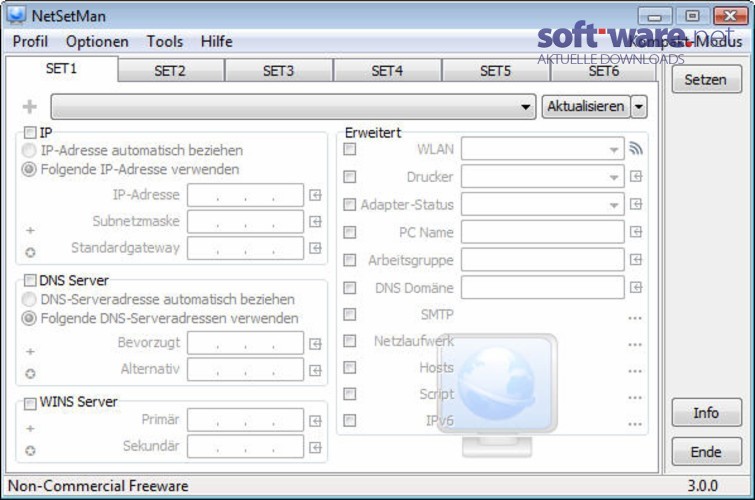Tick the Drucker checkbox
The width and height of the screenshot is (755, 500).
(x=350, y=177)
